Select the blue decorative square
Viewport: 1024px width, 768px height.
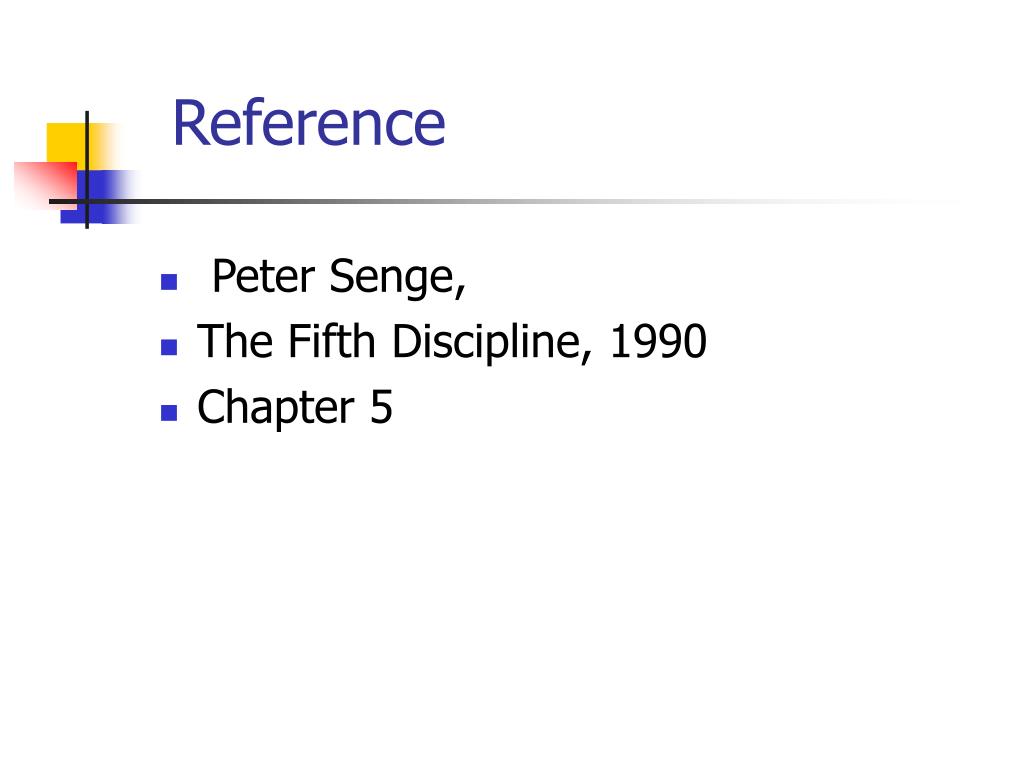pos(98,197)
